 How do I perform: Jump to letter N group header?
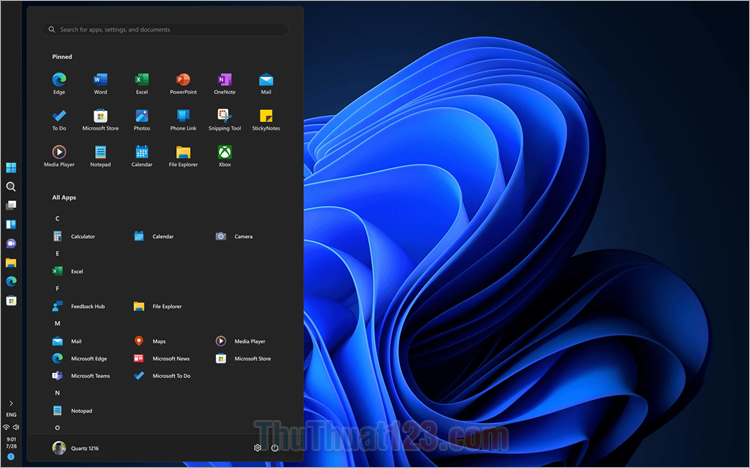[x=57, y=393]
